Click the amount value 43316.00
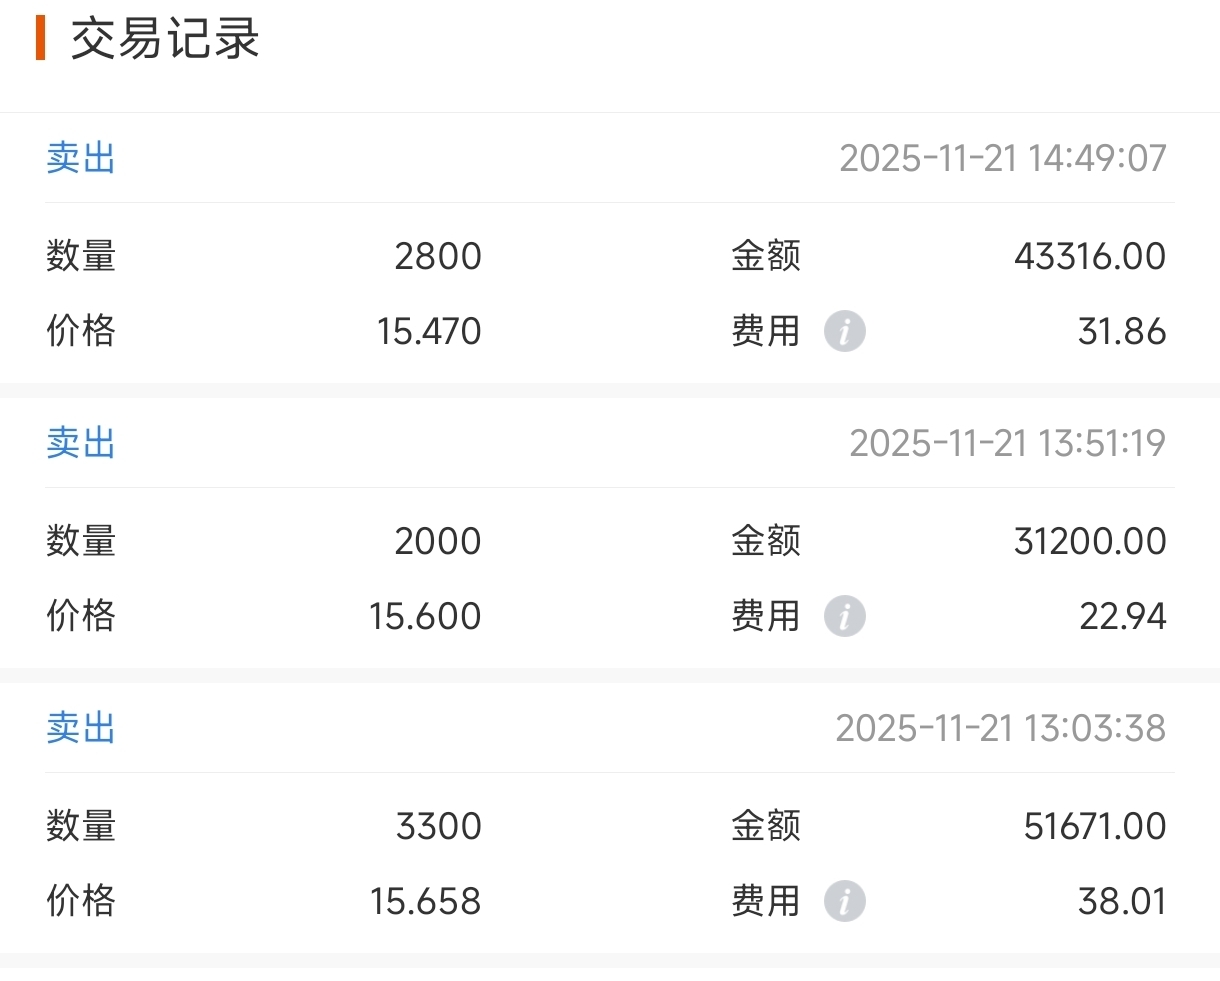The height and width of the screenshot is (981, 1220). pos(1089,256)
